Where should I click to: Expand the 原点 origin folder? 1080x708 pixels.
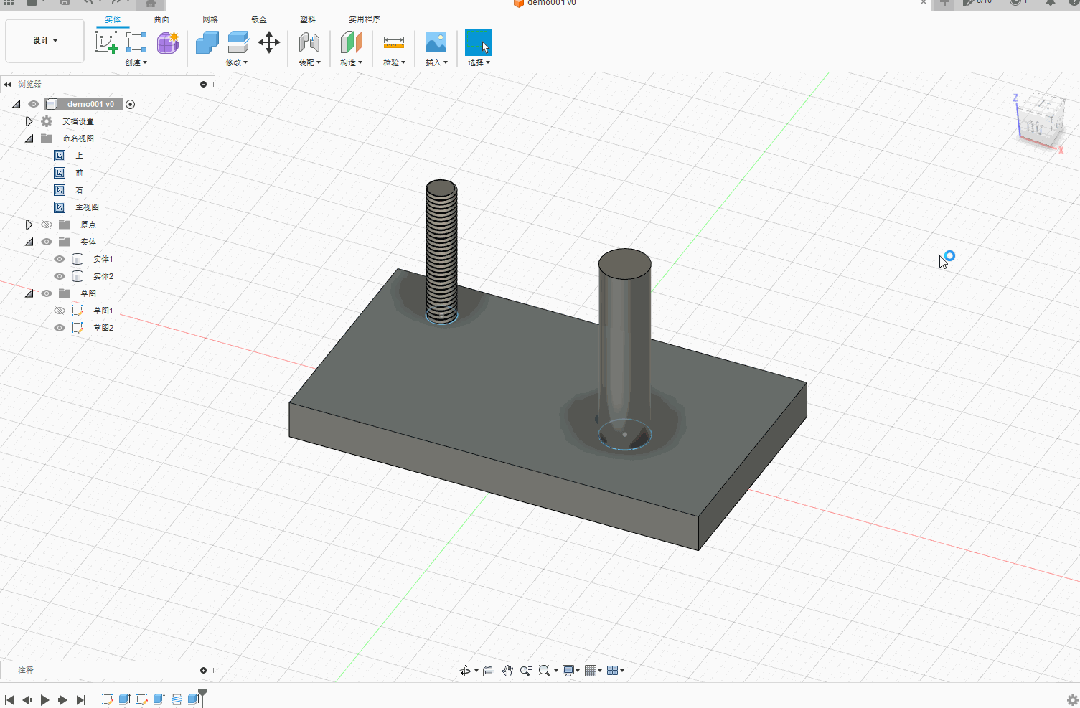click(x=28, y=225)
